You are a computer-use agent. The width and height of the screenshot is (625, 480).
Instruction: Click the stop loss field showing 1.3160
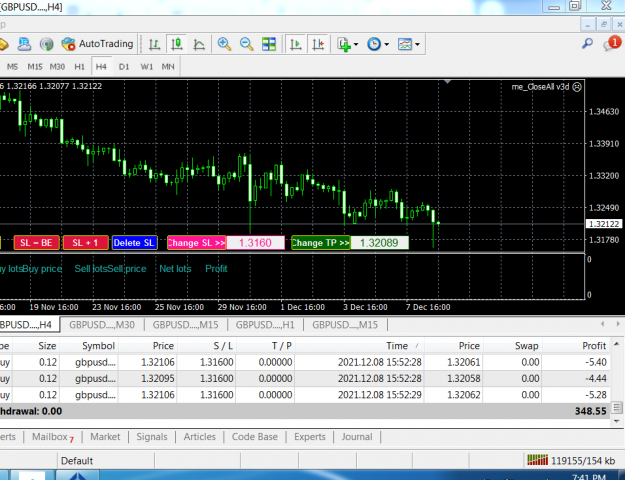[x=256, y=243]
